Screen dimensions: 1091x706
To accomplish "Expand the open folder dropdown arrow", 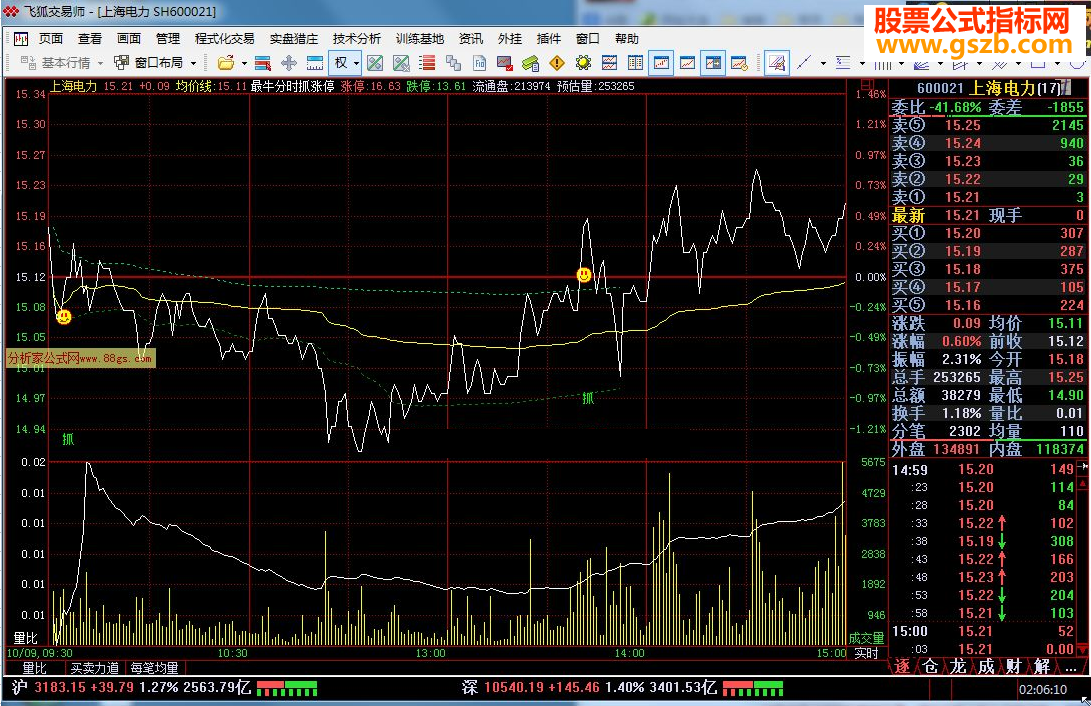I will (x=244, y=63).
